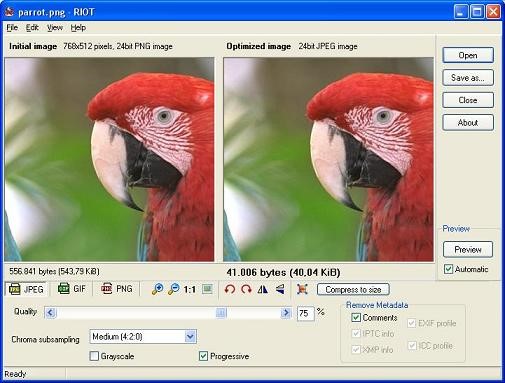The image size is (505, 383).
Task: Switch to the PNG format tab
Action: 117,289
